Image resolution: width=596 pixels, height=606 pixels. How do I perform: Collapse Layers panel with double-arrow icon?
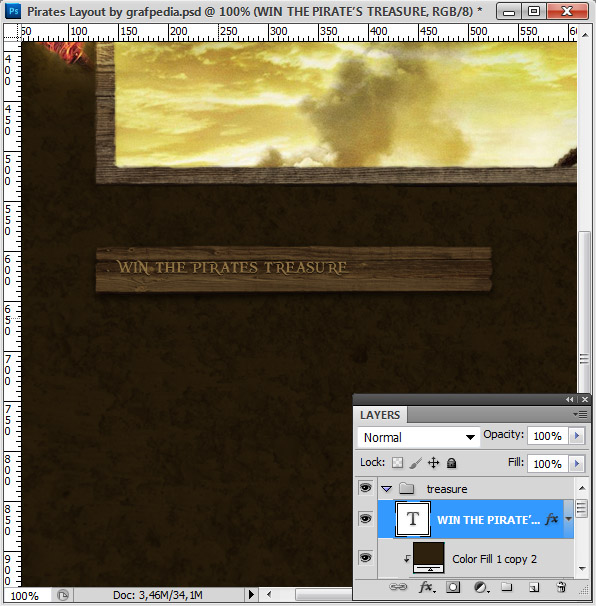click(570, 400)
